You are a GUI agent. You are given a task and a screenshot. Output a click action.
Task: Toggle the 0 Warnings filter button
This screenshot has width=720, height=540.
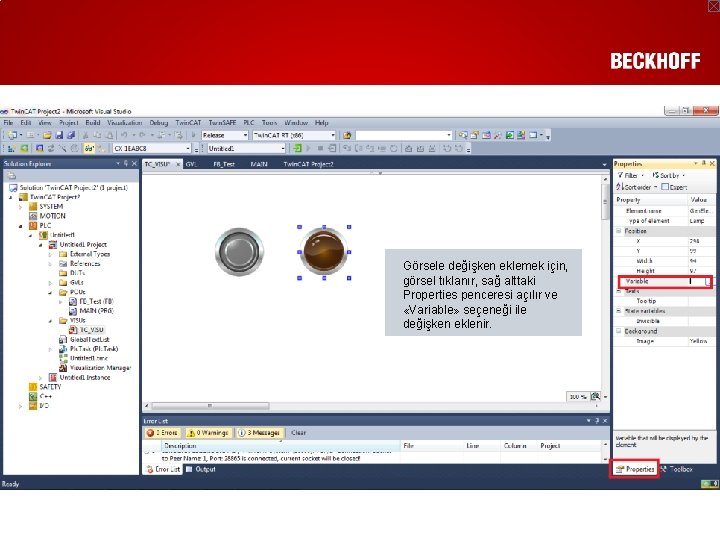point(207,433)
